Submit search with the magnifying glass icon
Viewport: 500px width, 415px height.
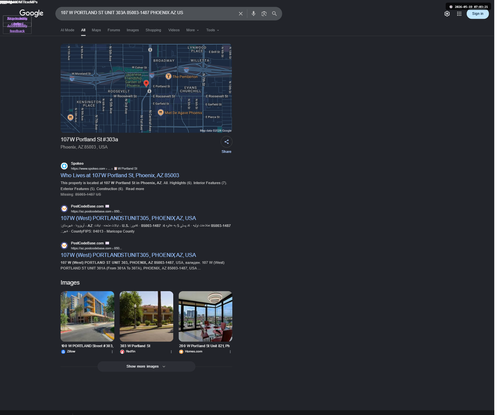point(274,14)
